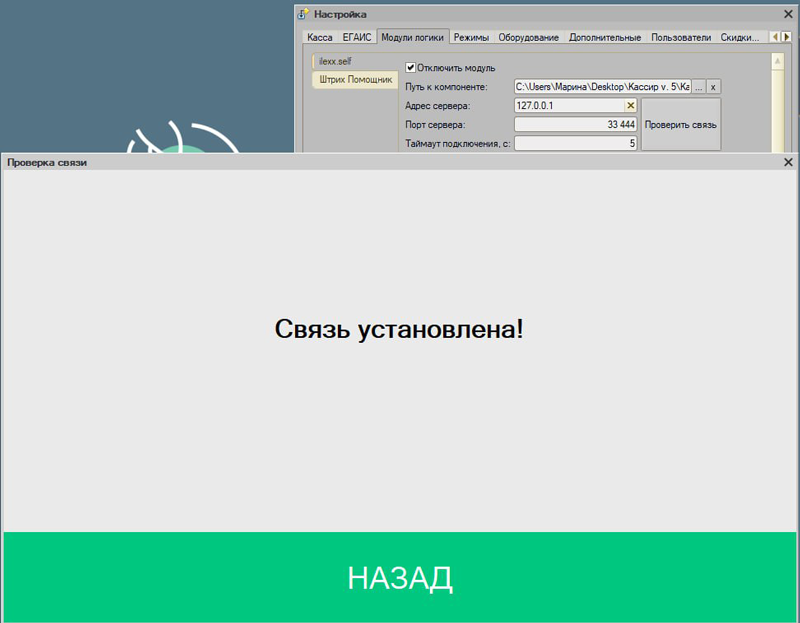Viewport: 800px width, 623px height.
Task: Clear component path with x button
Action: (713, 87)
